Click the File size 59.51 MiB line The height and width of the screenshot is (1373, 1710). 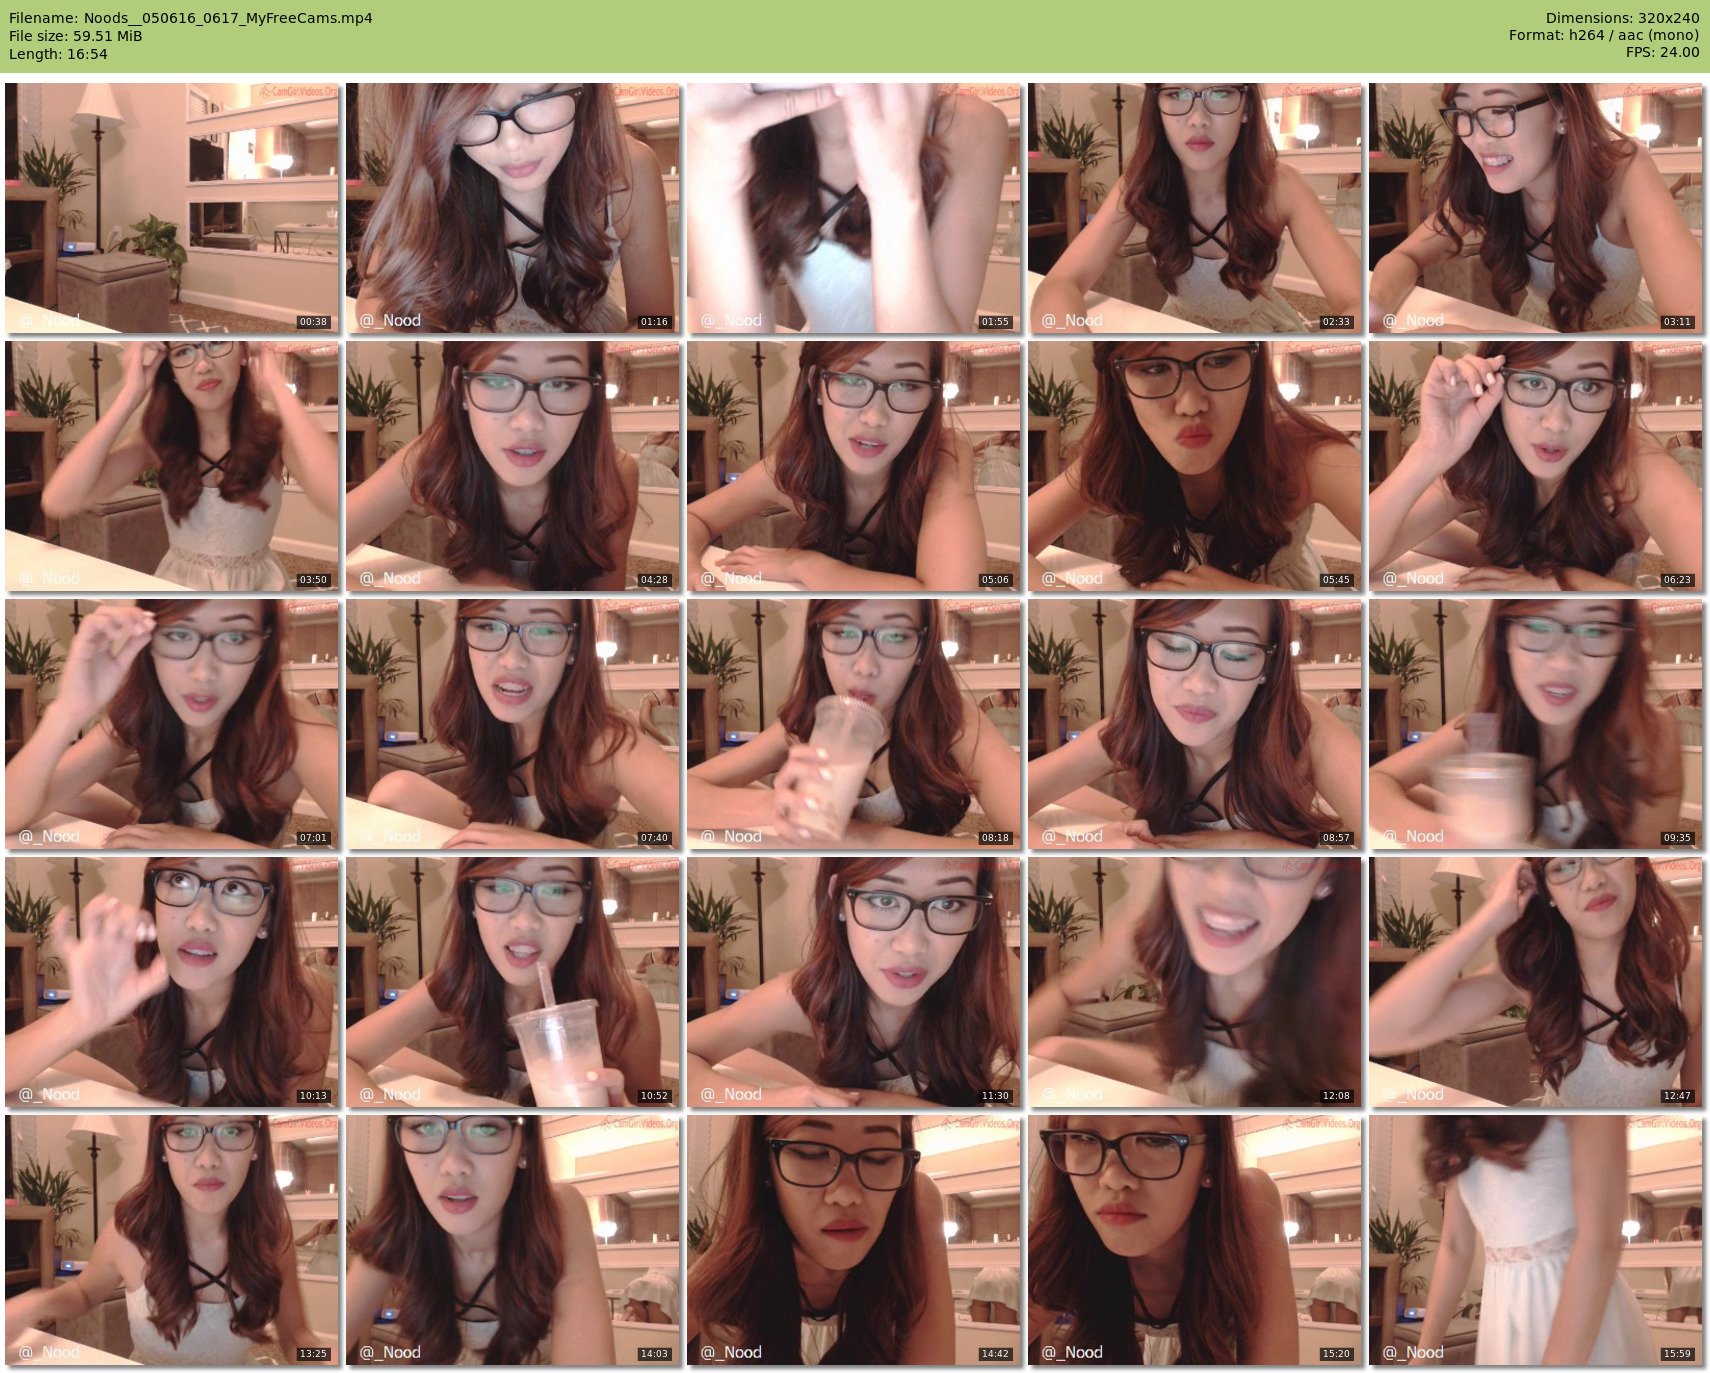click(76, 36)
